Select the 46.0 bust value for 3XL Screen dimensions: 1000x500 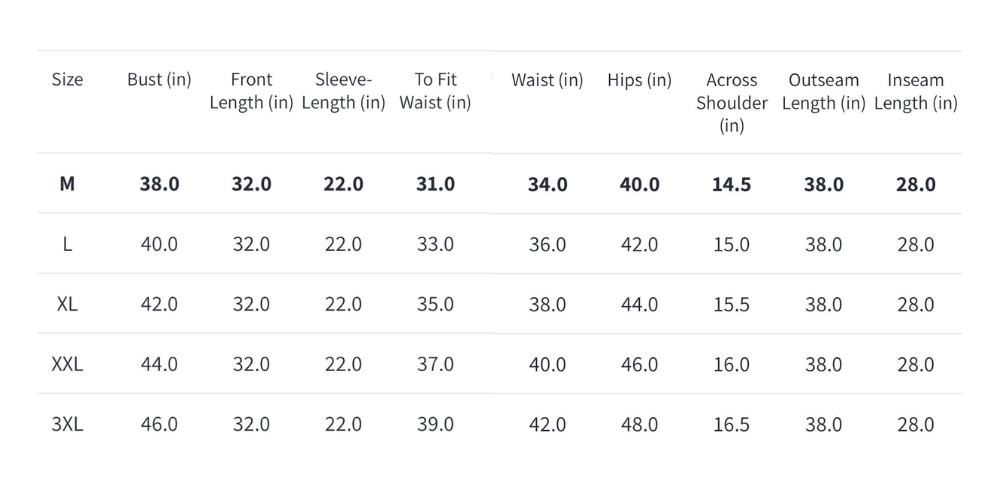pos(159,424)
